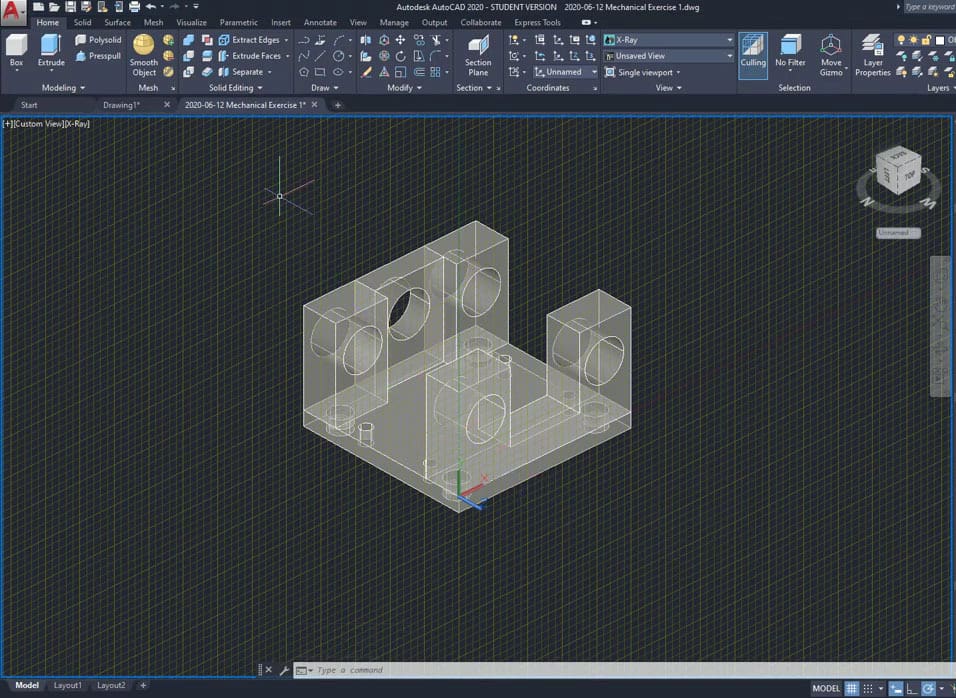Viewport: 956px width, 698px height.
Task: Click the Plot printer icon
Action: [134, 7]
